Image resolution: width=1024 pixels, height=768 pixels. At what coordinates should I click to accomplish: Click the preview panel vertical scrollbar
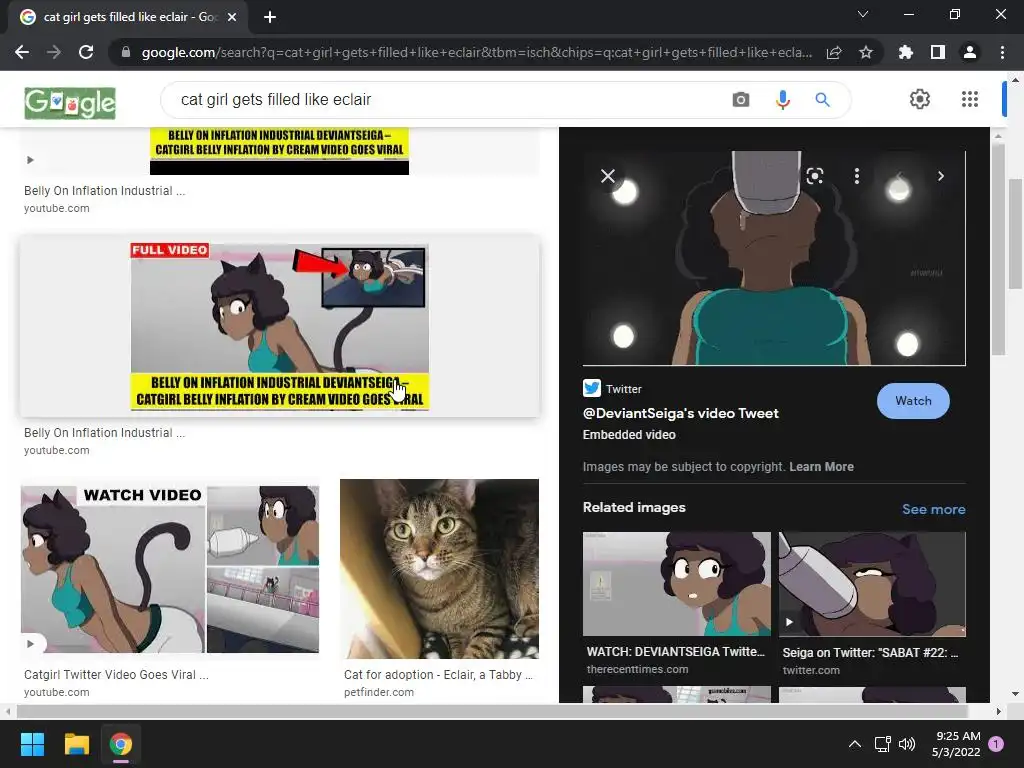pos(998,248)
